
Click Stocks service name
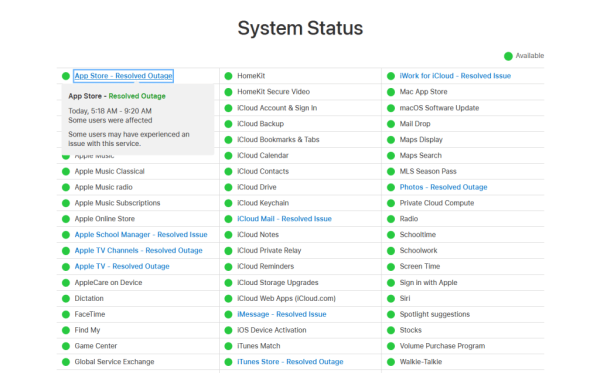[x=411, y=330]
